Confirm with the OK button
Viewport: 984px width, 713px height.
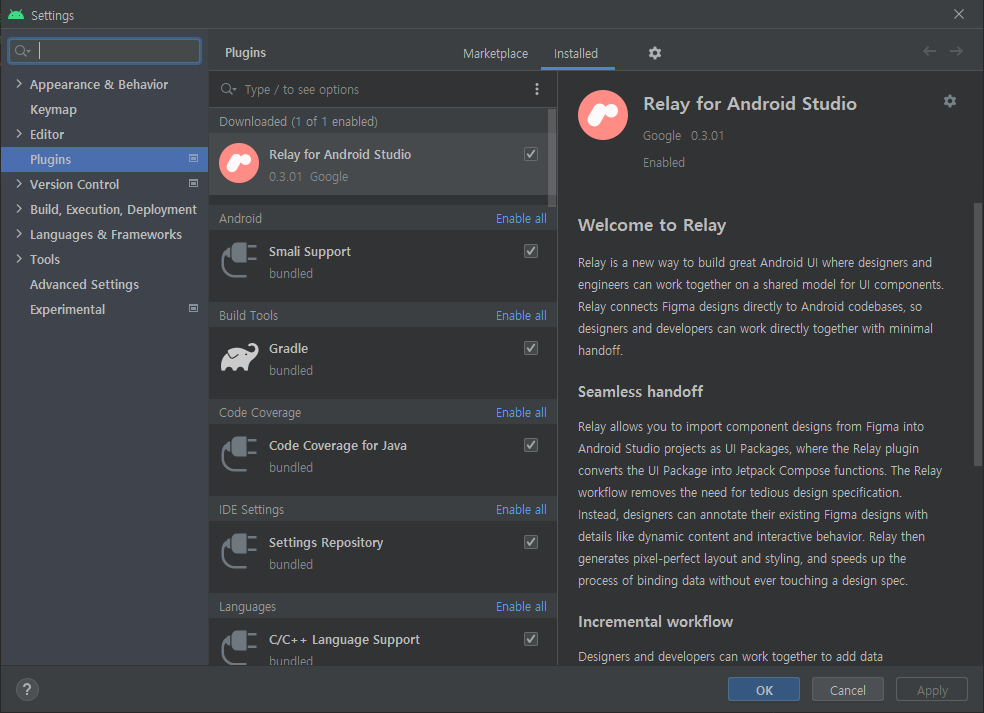tap(764, 690)
